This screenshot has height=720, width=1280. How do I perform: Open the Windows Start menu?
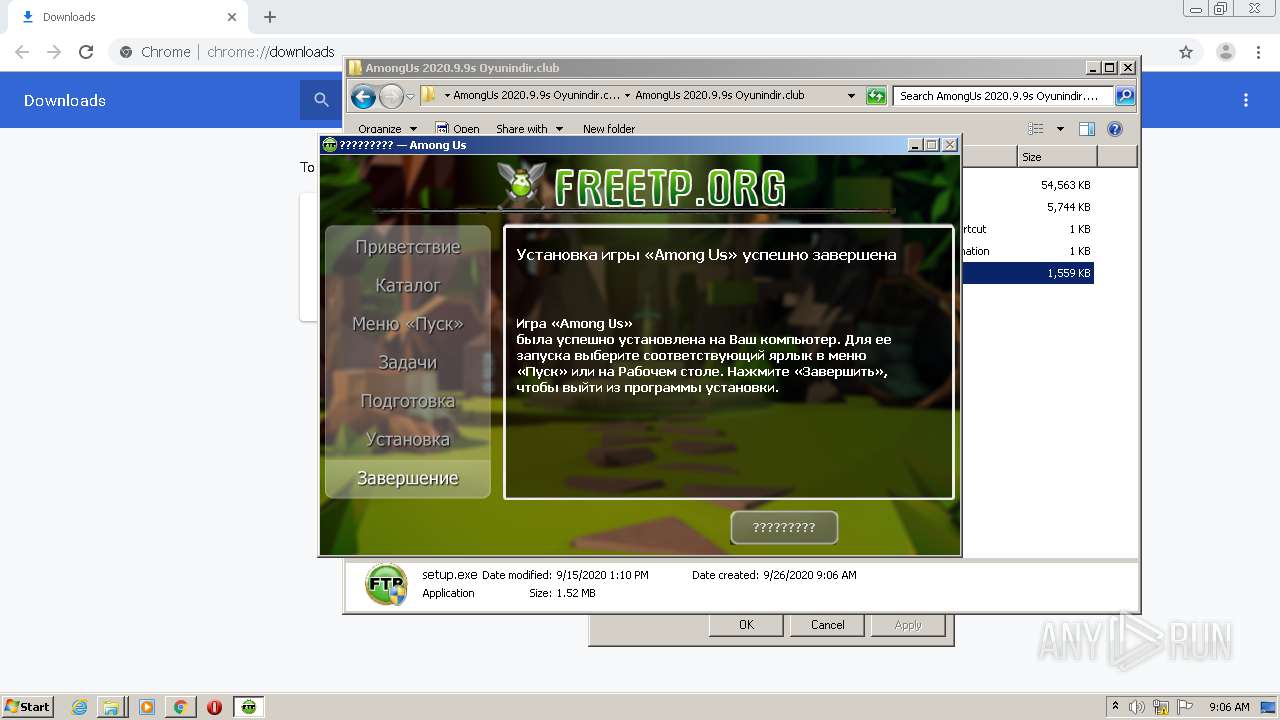pos(28,706)
